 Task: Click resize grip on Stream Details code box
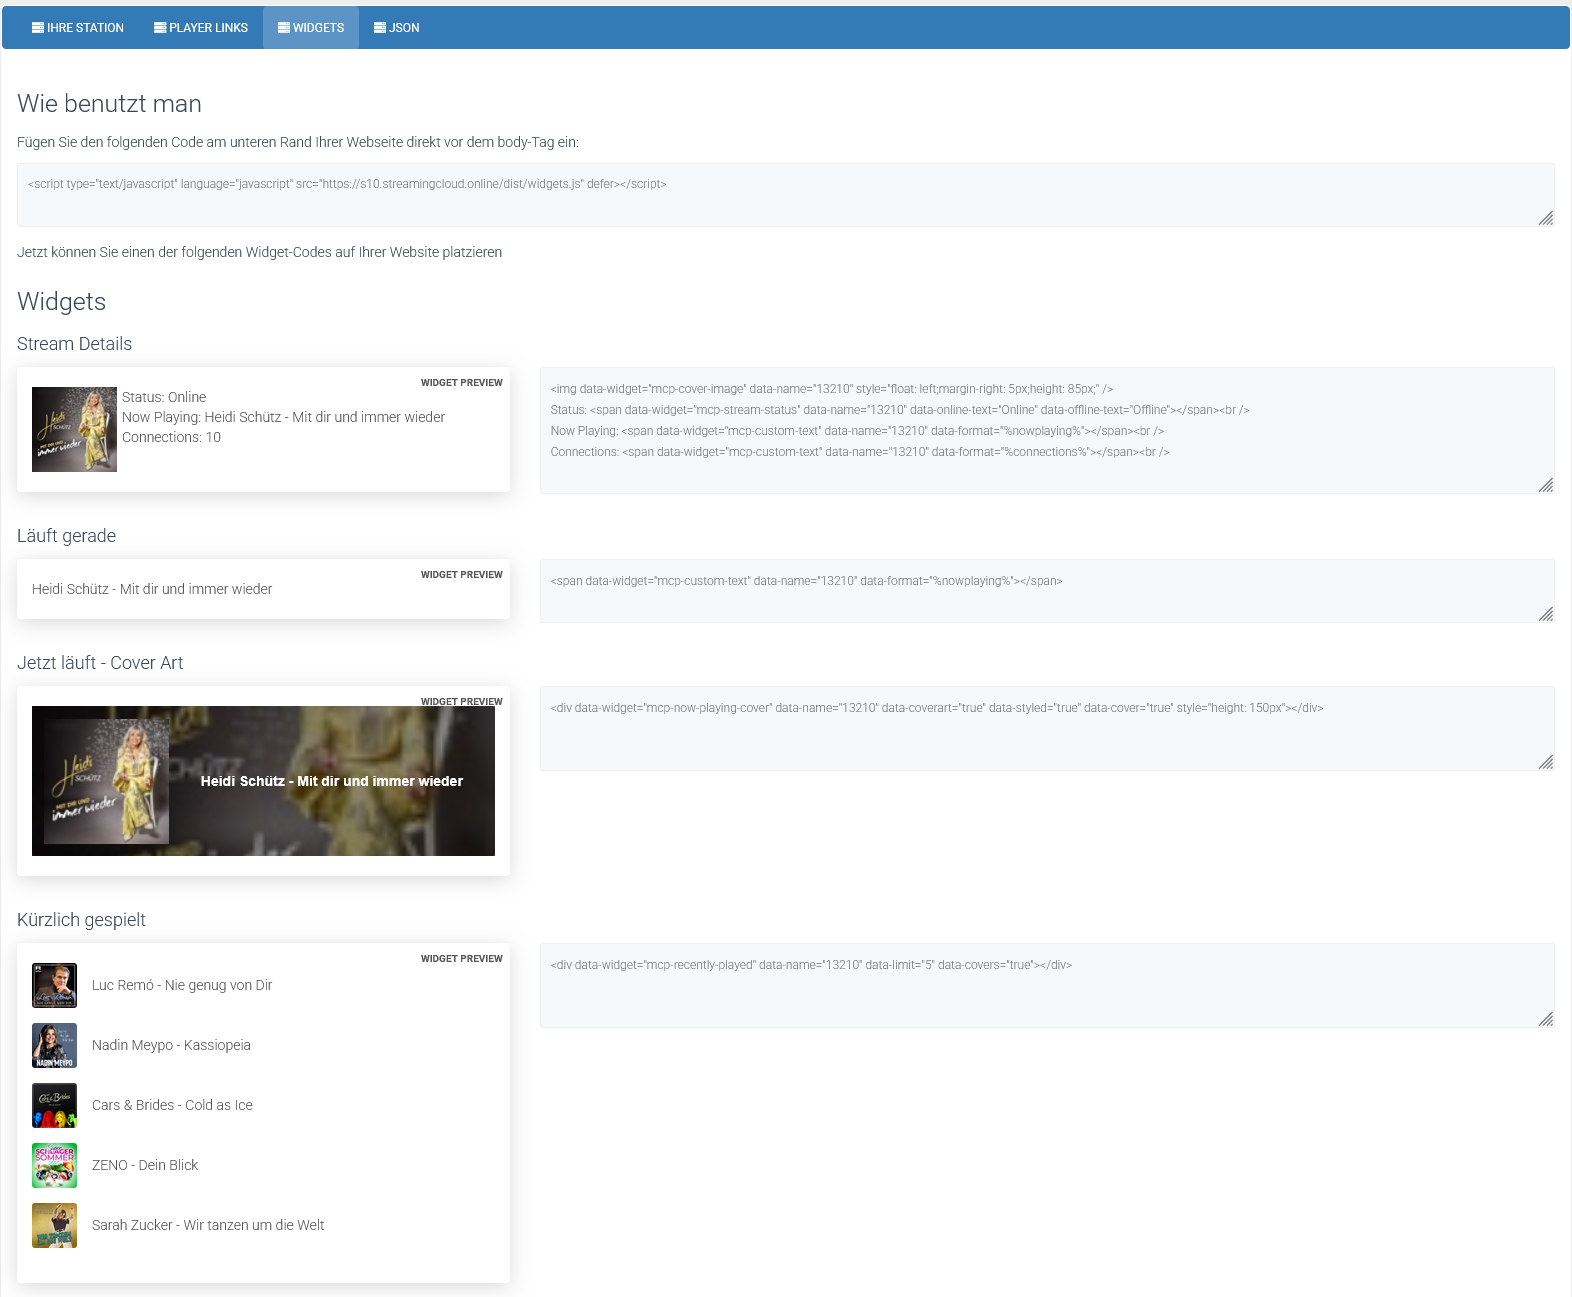pyautogui.click(x=1546, y=485)
